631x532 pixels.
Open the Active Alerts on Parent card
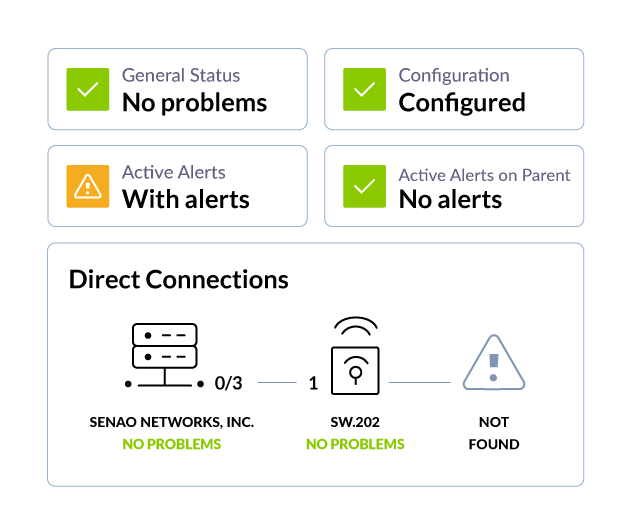[x=454, y=186]
